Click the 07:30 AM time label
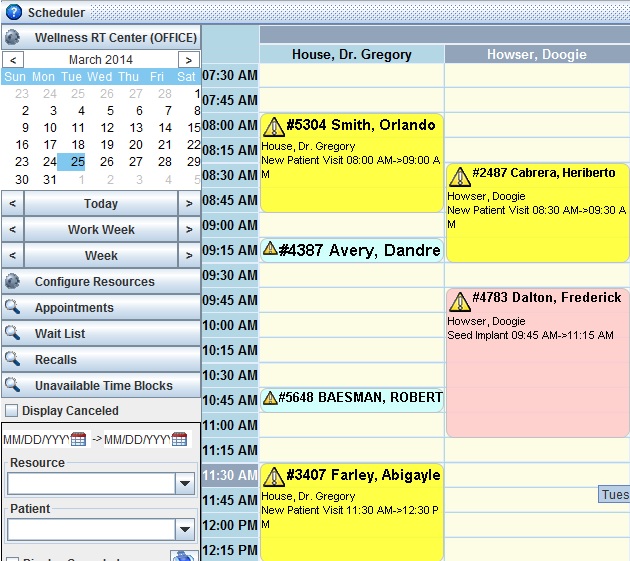The image size is (630, 561). [230, 75]
